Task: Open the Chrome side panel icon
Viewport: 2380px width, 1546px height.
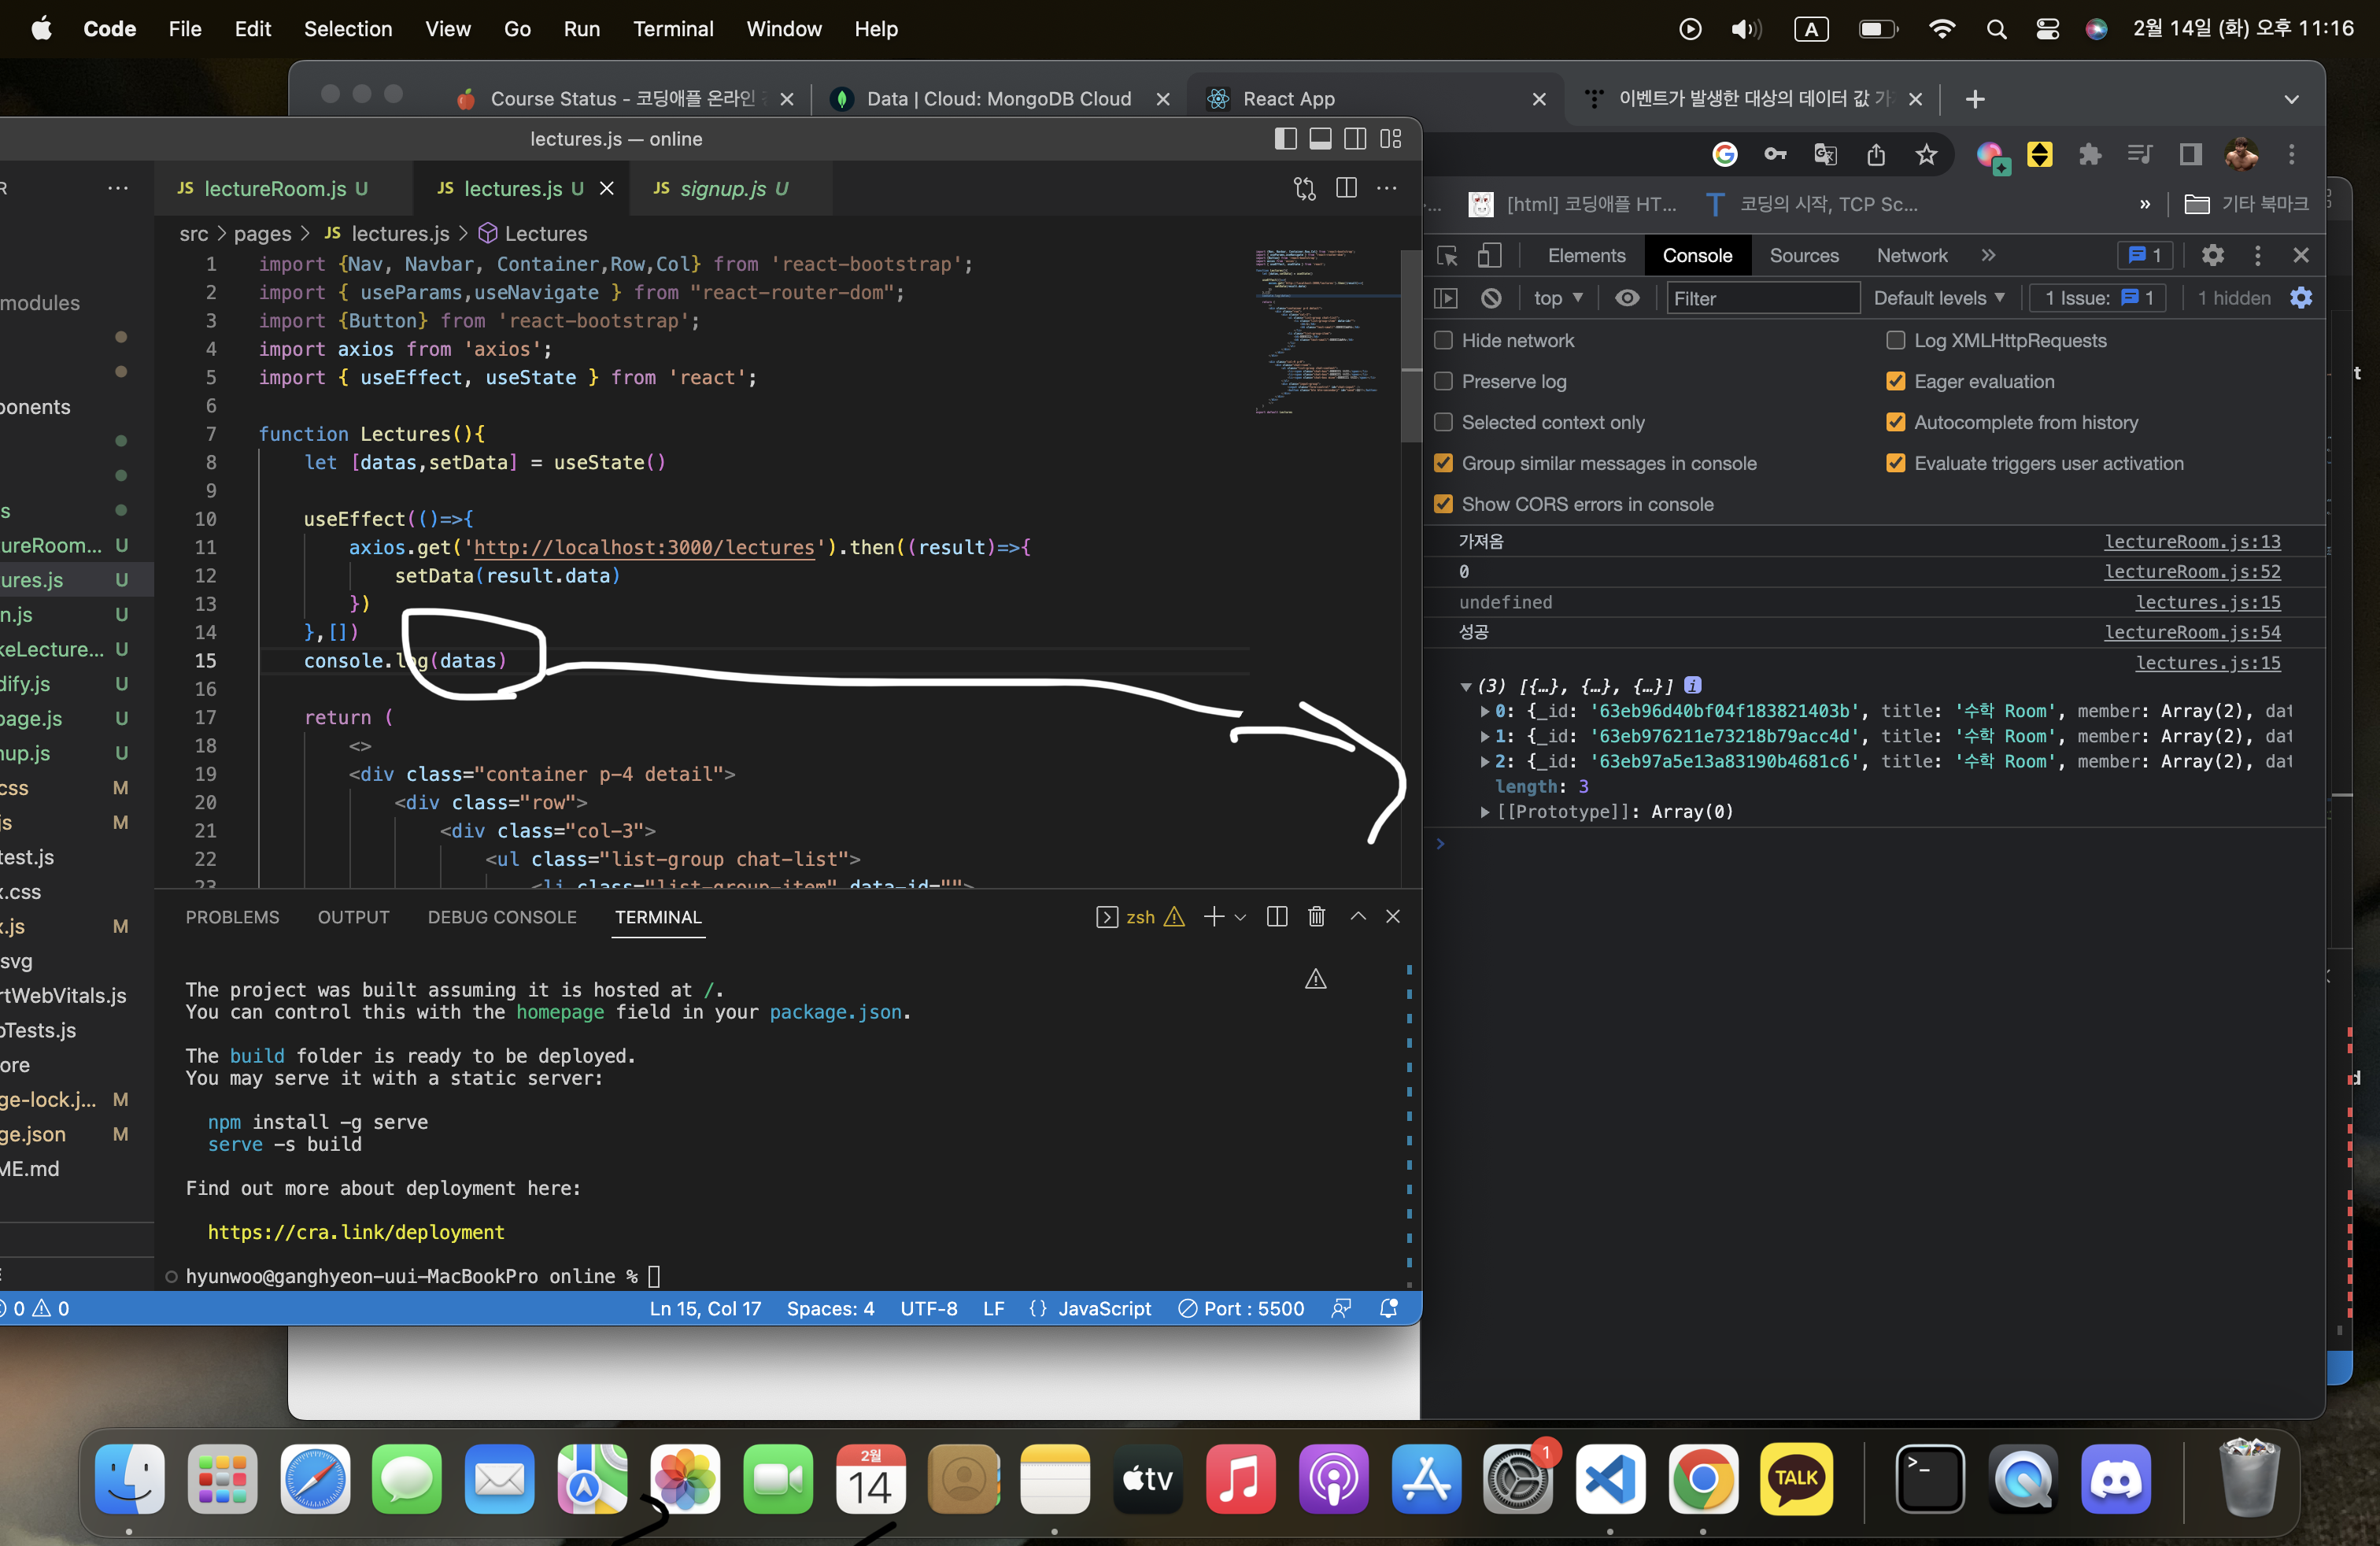Action: [x=2190, y=154]
